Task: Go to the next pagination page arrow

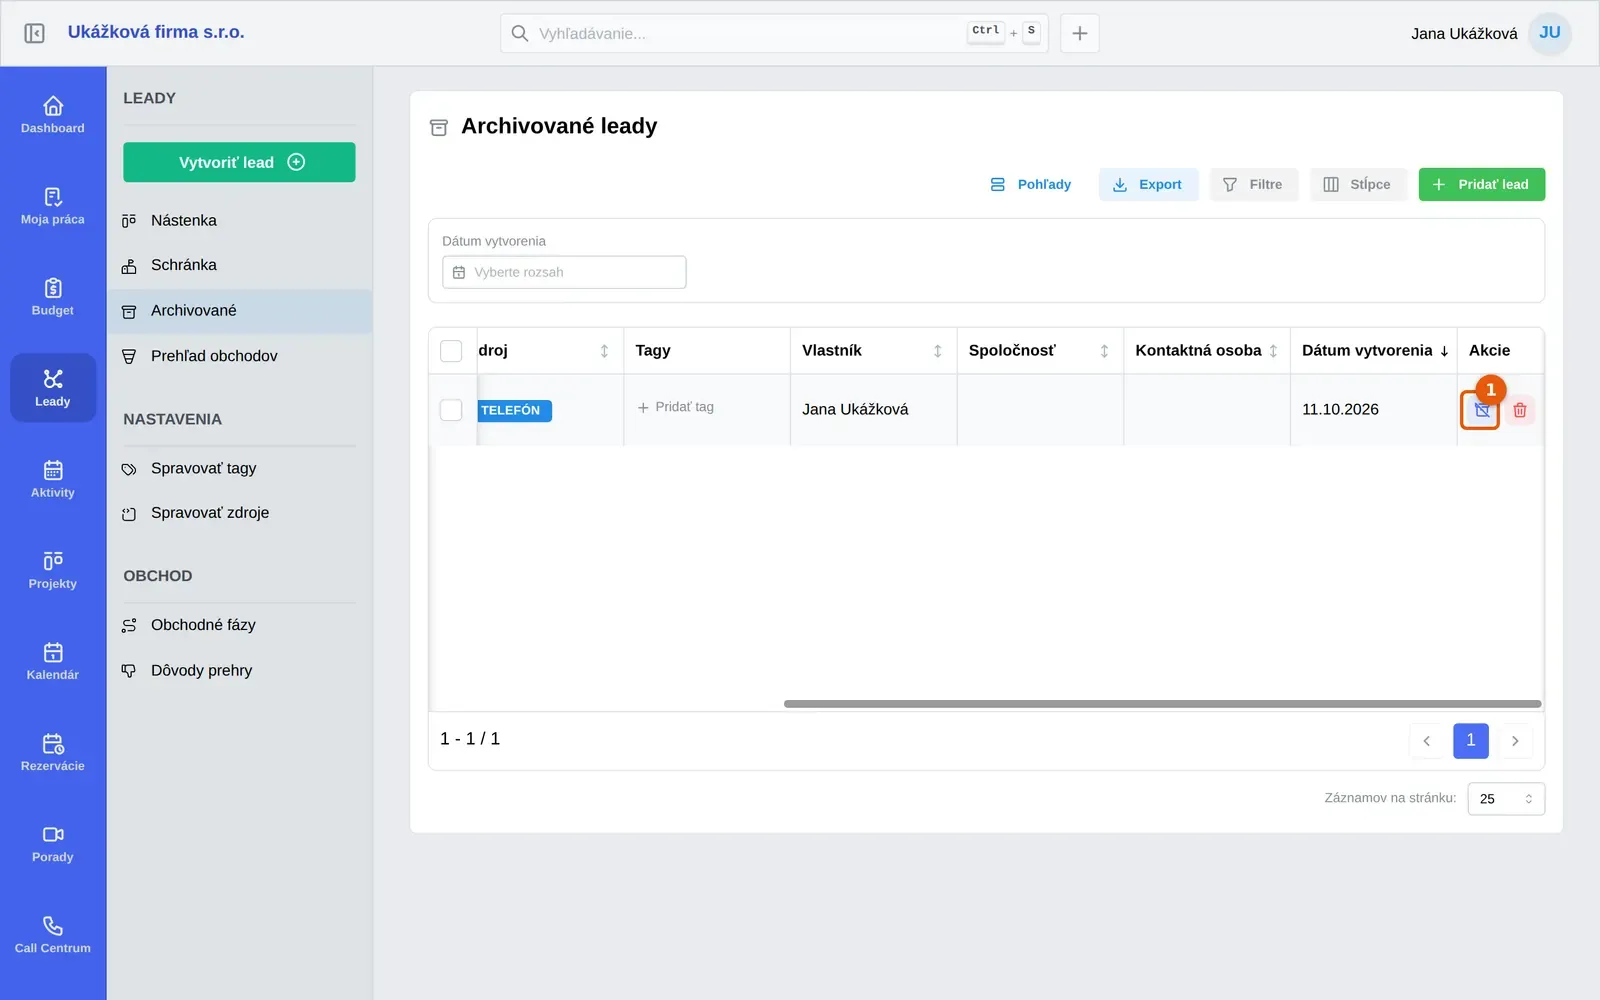Action: click(1515, 741)
